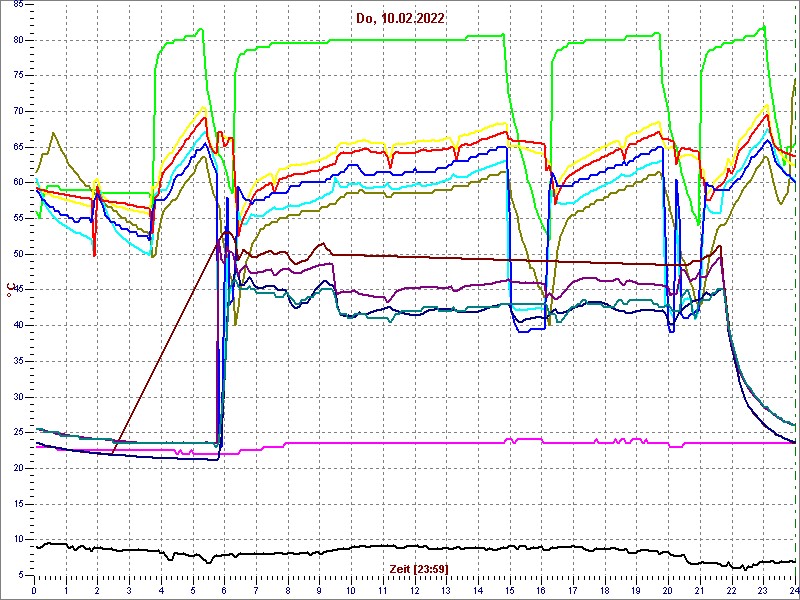Screen dimensions: 800x600
Task: Select the '40' temperature axis label
Action: (18, 326)
